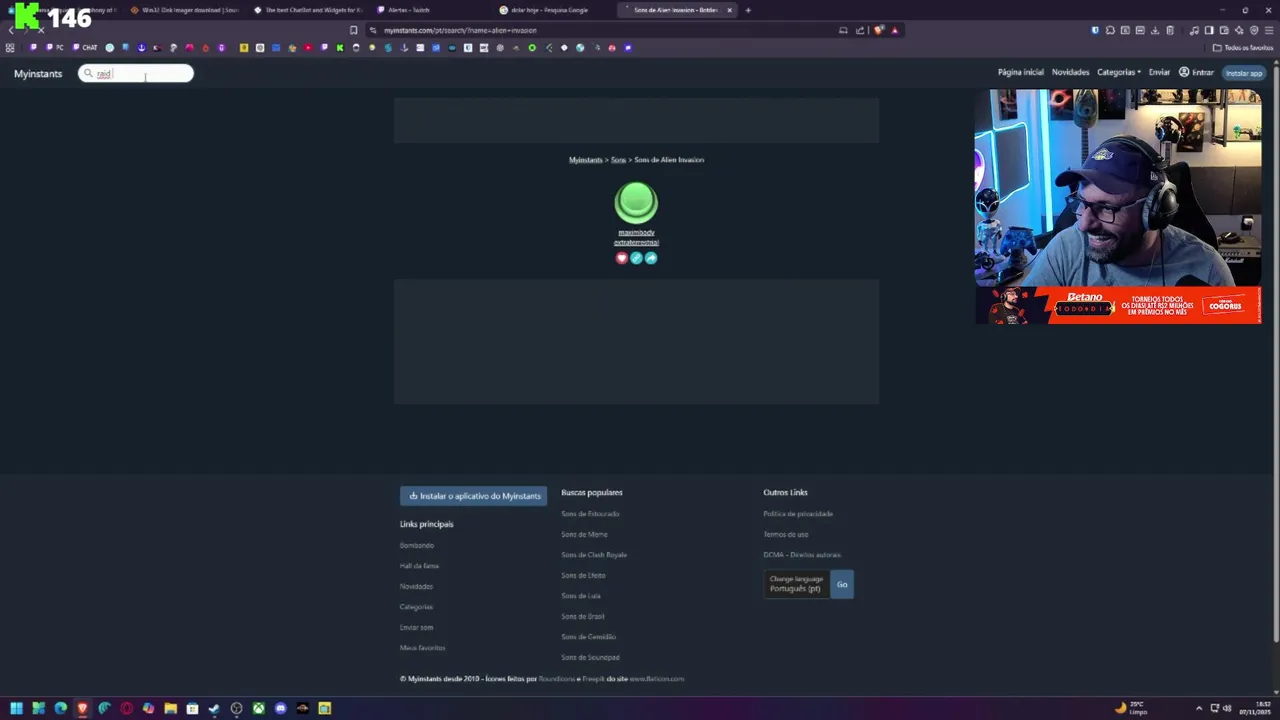Screen dimensions: 1280x720
Task: Click the Bitwarden shield extension icon
Action: (x=1095, y=30)
